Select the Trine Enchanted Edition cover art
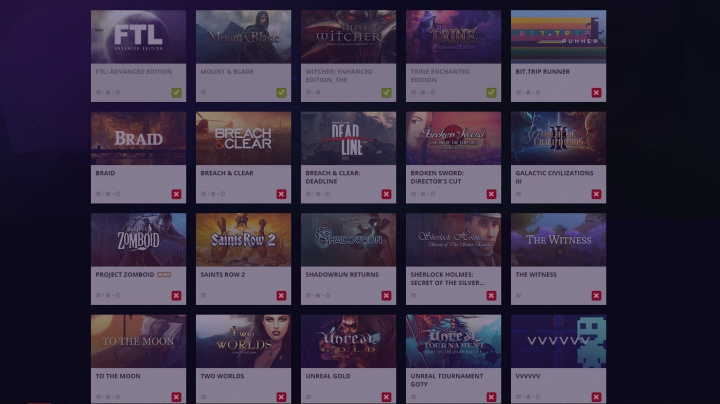Image resolution: width=720 pixels, height=404 pixels. (454, 37)
